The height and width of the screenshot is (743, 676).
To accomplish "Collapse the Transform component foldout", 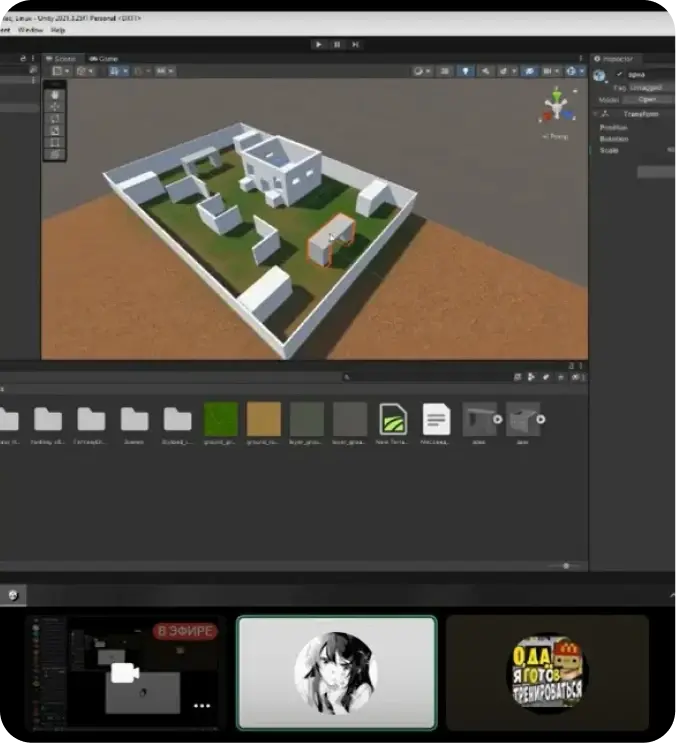I will [595, 114].
